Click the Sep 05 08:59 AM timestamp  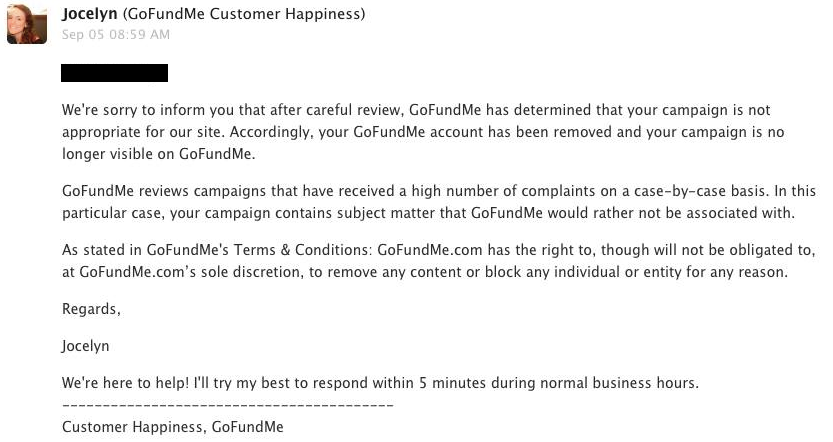pos(116,35)
